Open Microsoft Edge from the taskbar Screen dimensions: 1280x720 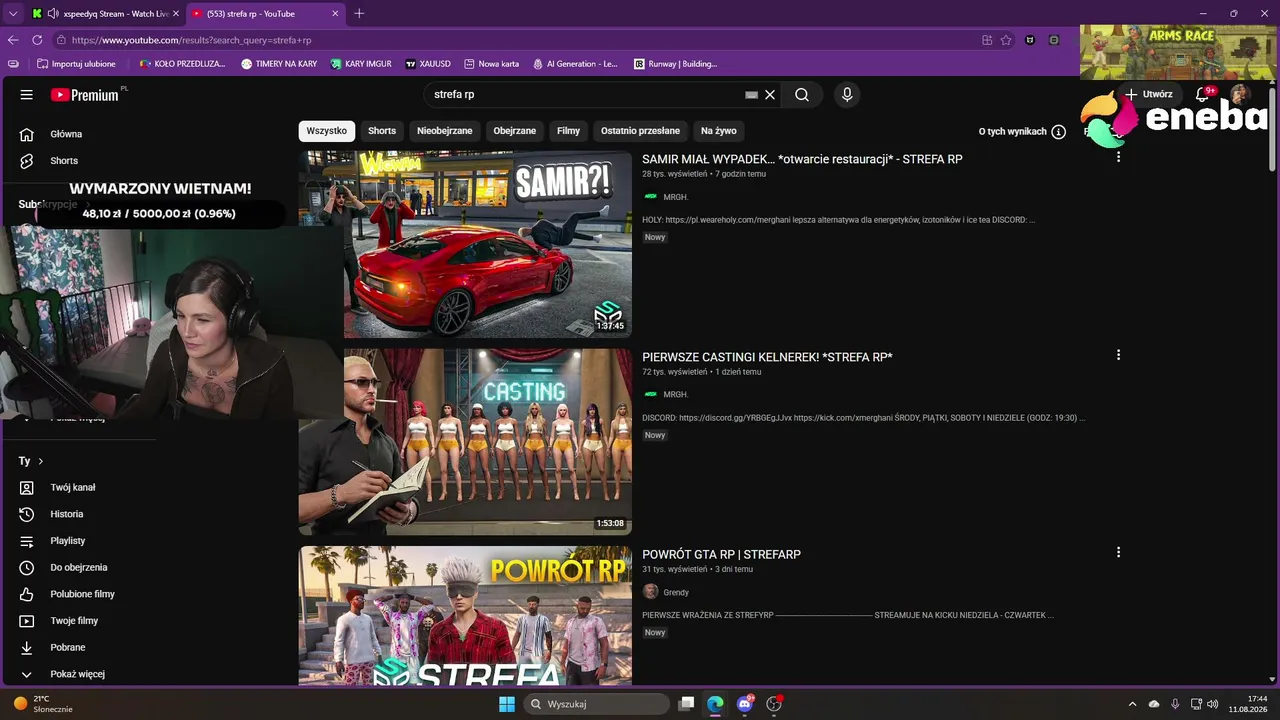715,704
